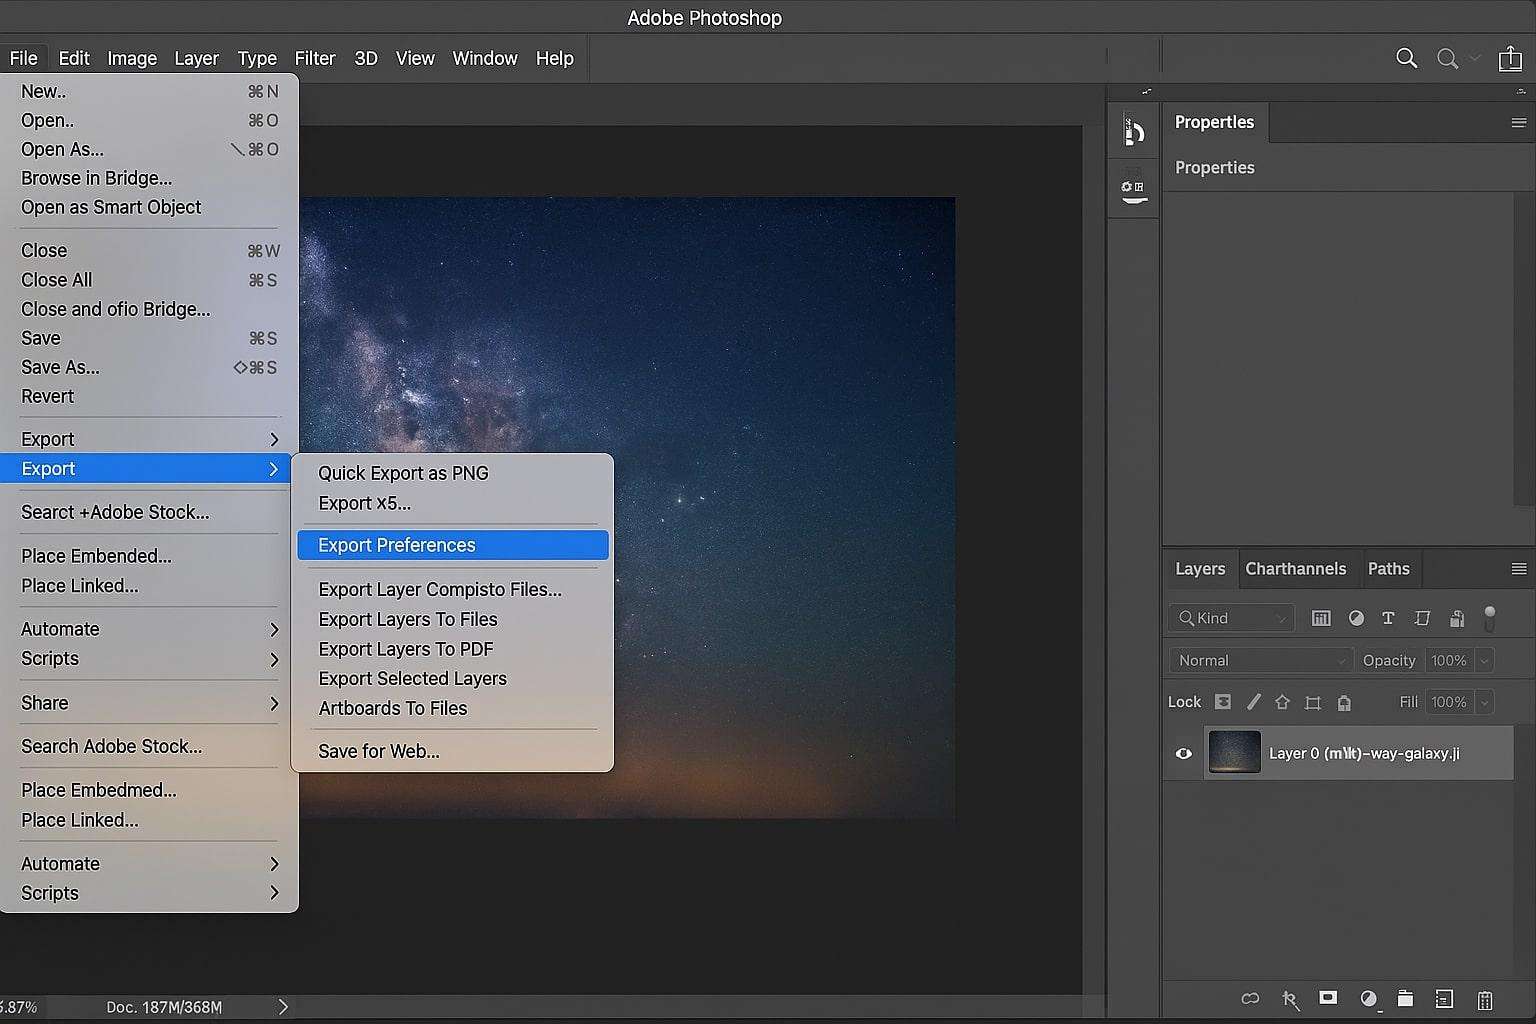
Task: Open the Filter menu
Action: point(315,58)
